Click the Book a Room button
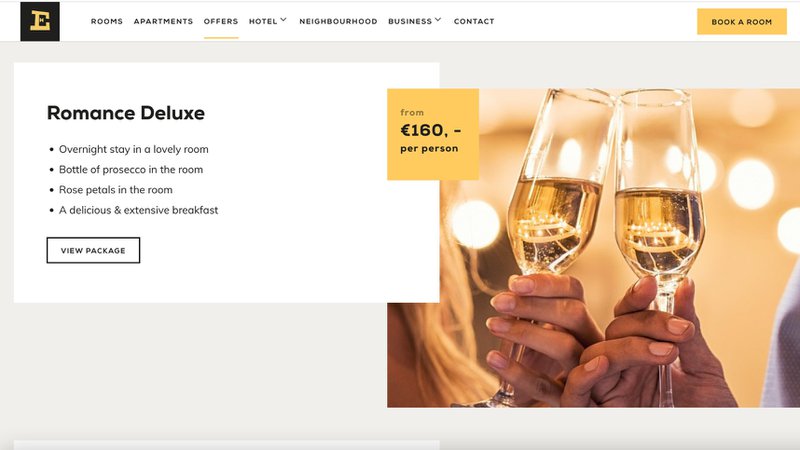The width and height of the screenshot is (800, 450). coord(742,22)
